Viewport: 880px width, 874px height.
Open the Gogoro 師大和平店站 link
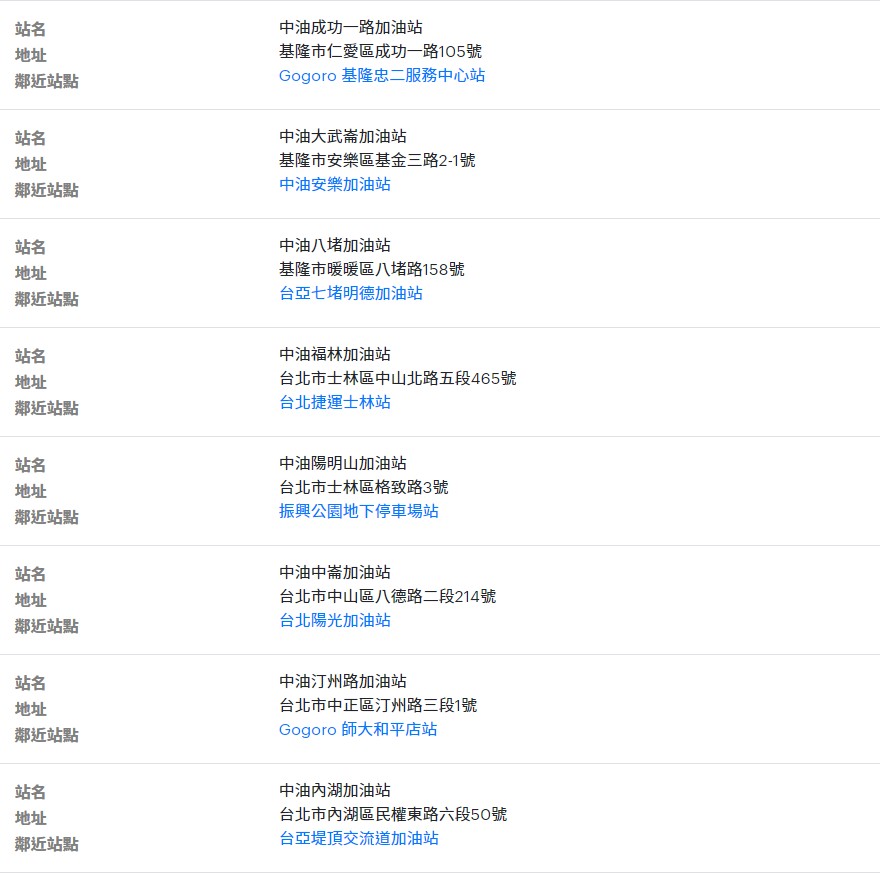pyautogui.click(x=358, y=730)
